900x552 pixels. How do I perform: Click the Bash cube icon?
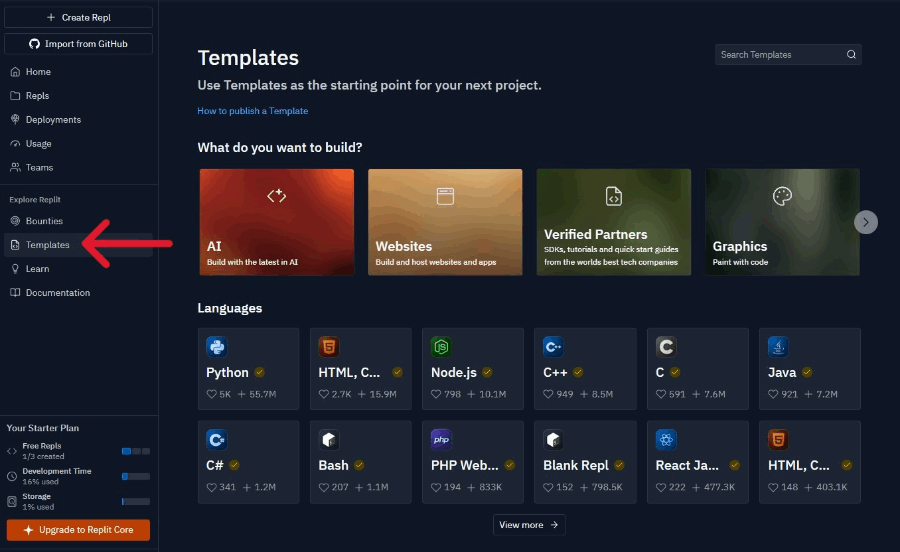point(329,440)
